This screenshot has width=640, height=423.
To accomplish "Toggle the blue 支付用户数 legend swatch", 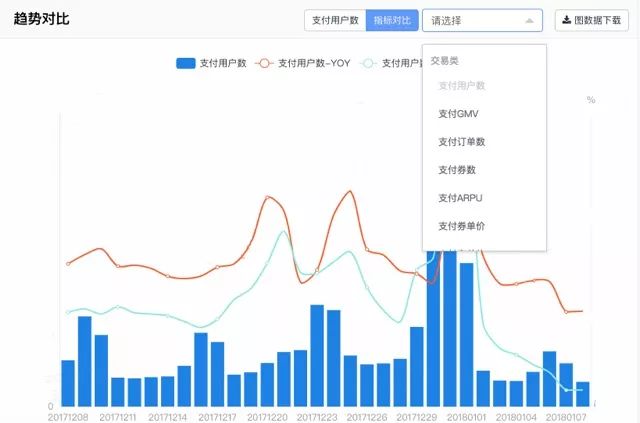I will (186, 63).
